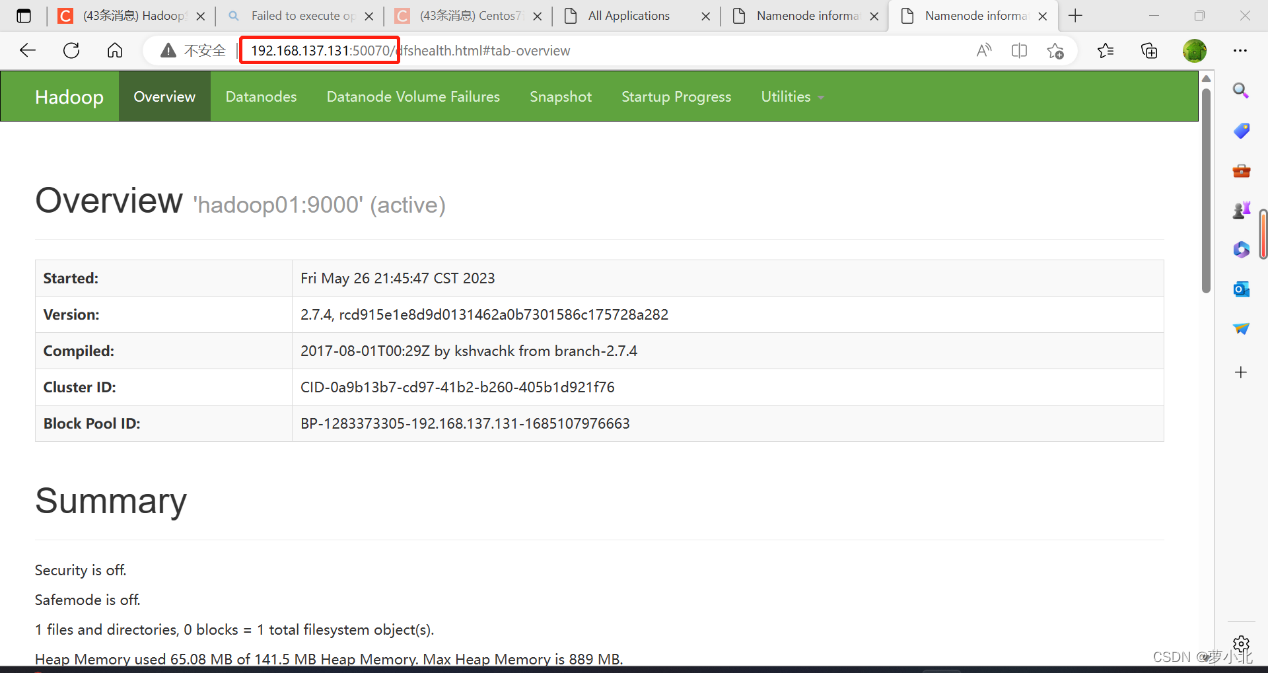Click the 'Cluster ID:' row label
The height and width of the screenshot is (673, 1268).
(78, 387)
